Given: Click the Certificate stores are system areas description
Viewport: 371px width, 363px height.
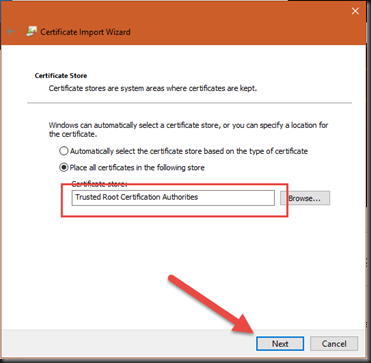Looking at the screenshot, I should point(153,89).
